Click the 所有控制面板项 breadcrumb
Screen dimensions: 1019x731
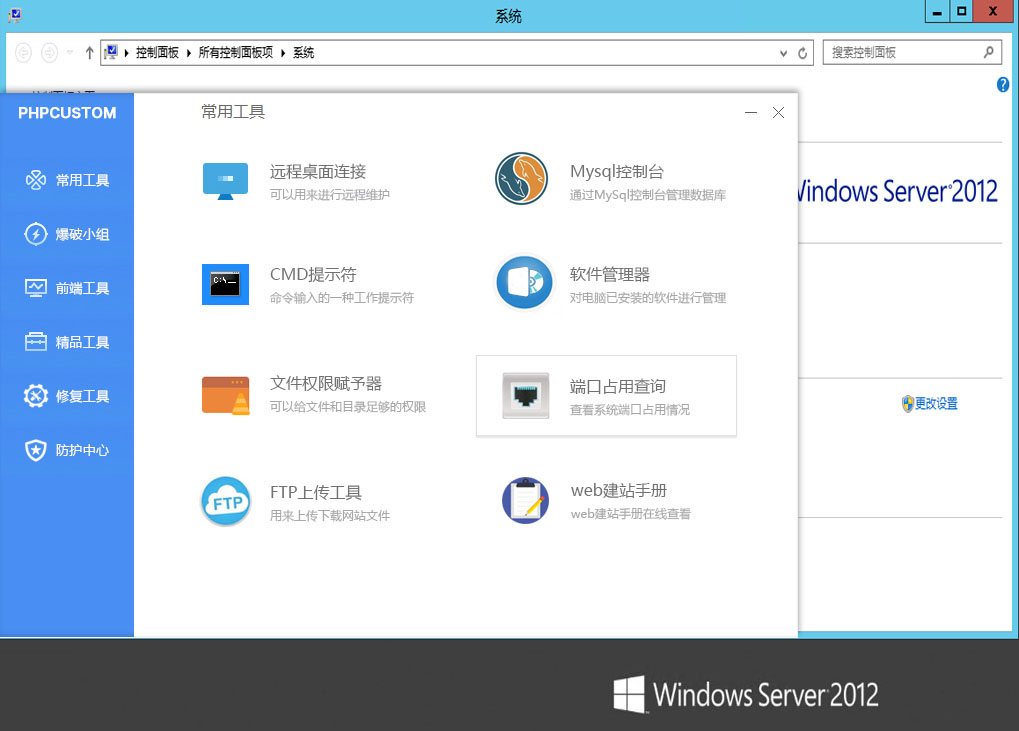point(235,53)
